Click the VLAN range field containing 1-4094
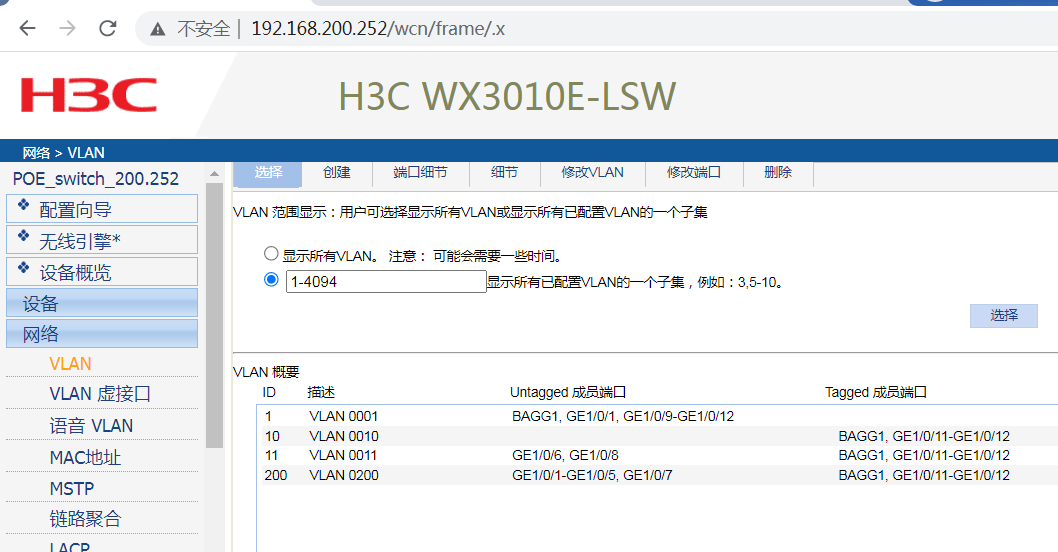 tap(386, 281)
